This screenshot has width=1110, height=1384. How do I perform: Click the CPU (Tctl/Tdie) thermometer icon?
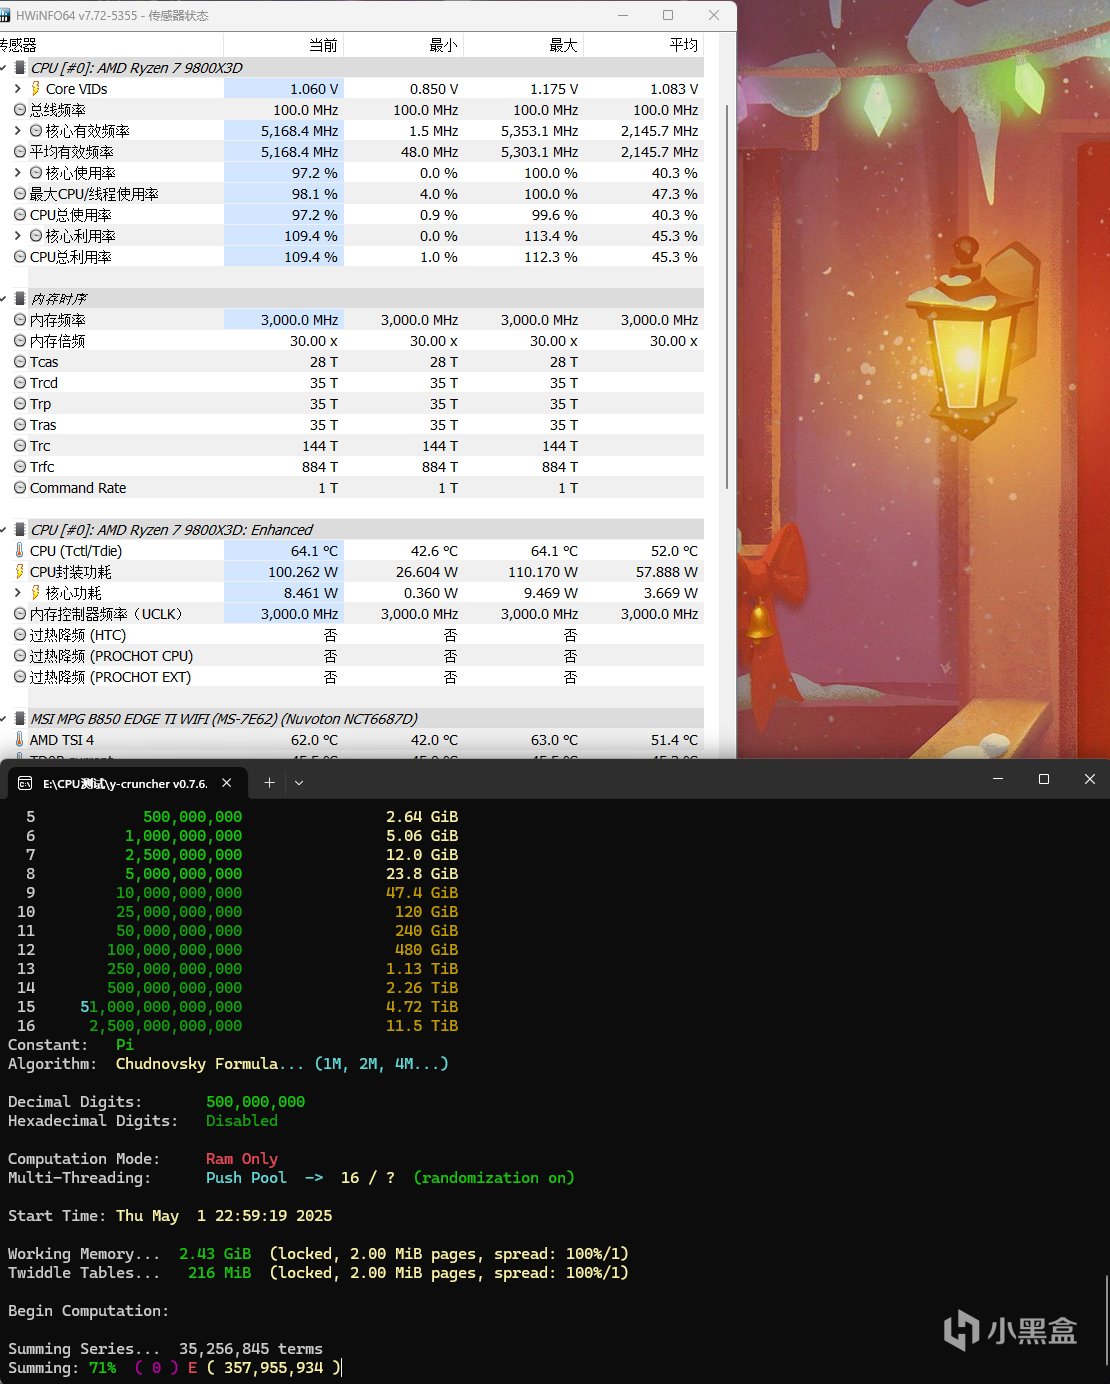tap(20, 551)
